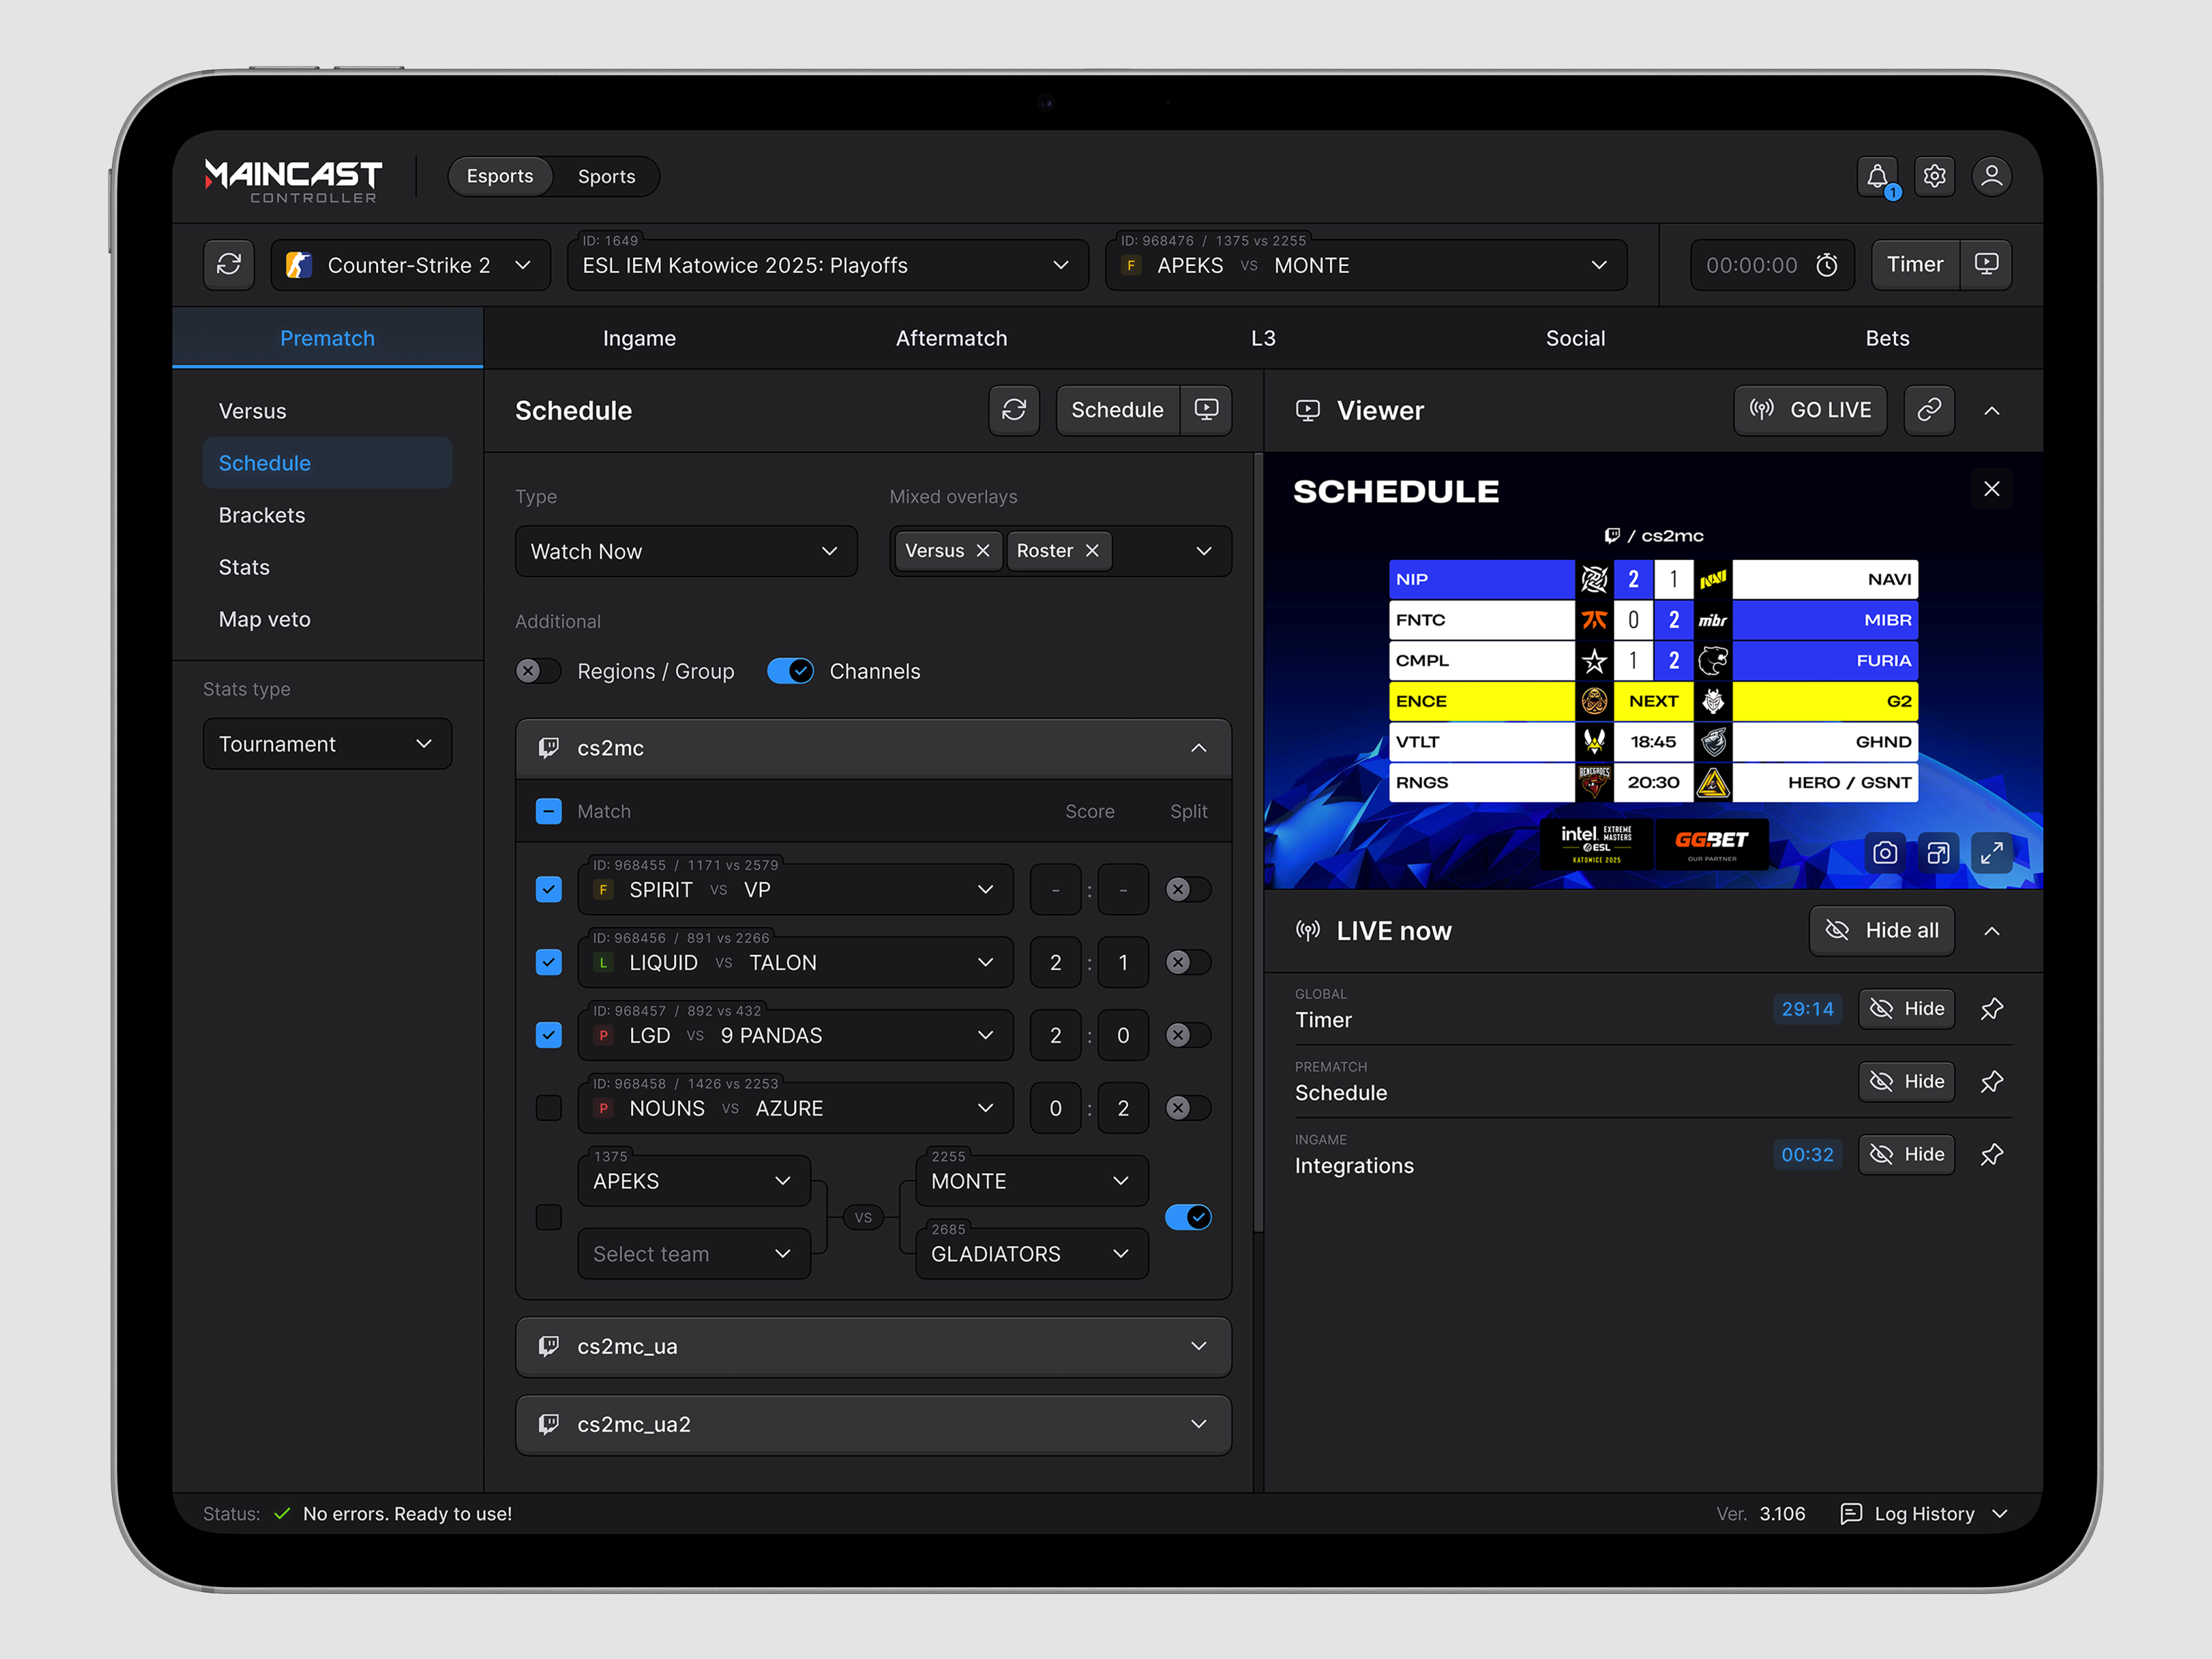Click the refresh icon beside Counter-Strike 2
Image resolution: width=2212 pixels, height=1659 pixels.
coord(229,265)
